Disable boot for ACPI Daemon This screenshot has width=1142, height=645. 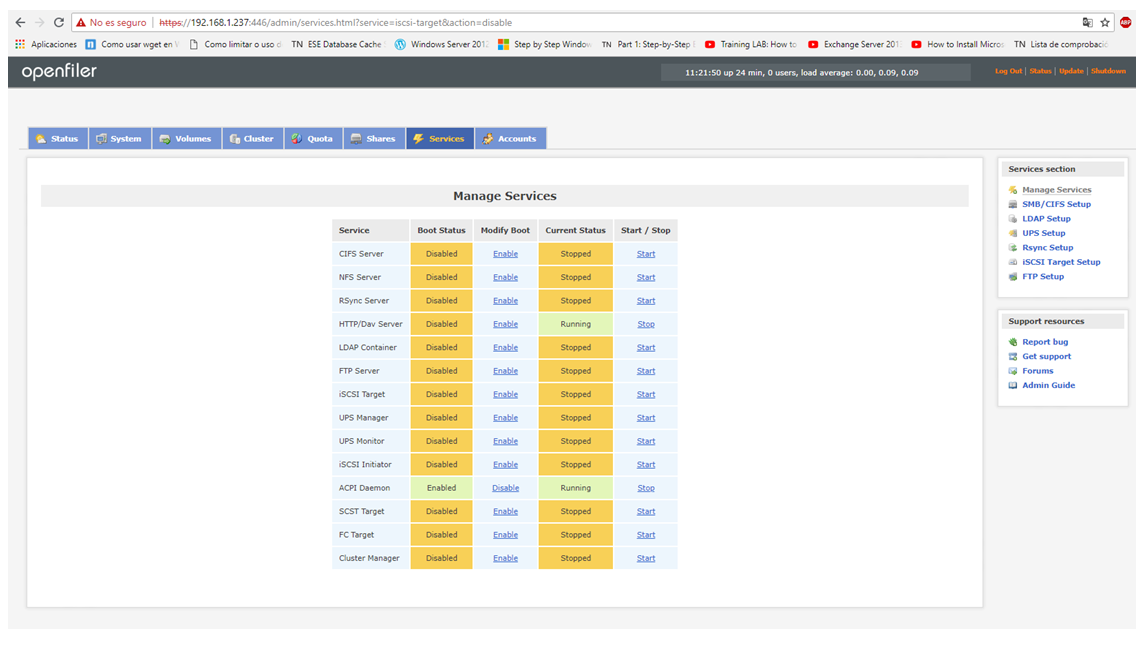click(x=505, y=488)
